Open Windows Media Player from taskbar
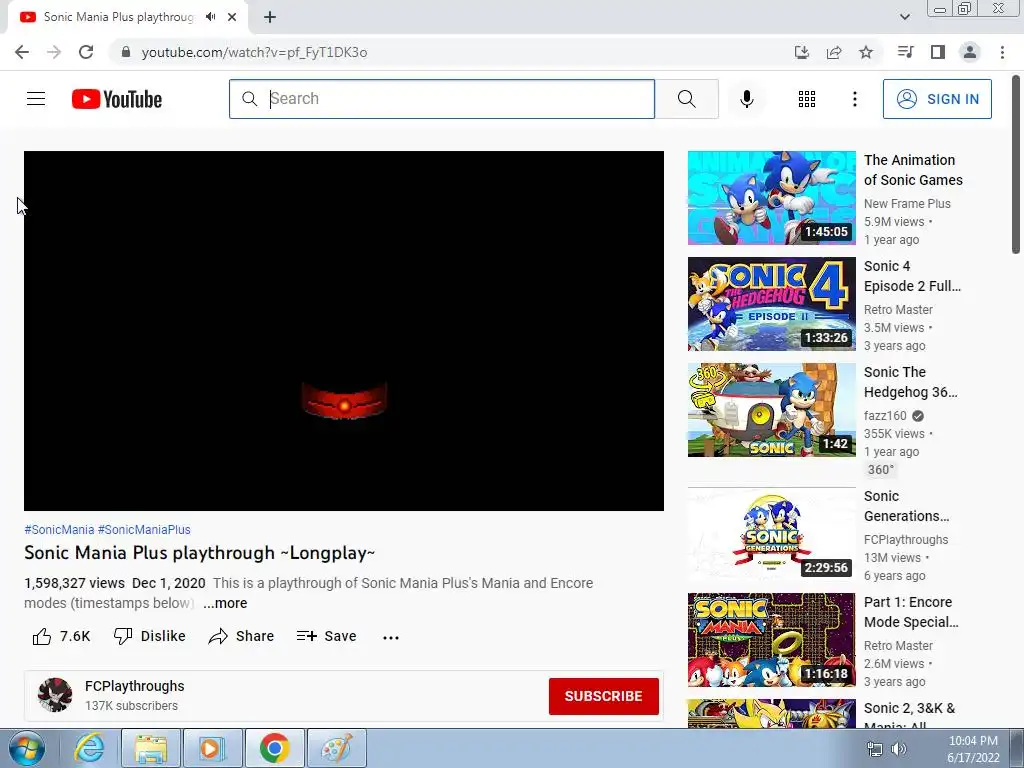Screen dimensions: 1024x768 coord(212,748)
